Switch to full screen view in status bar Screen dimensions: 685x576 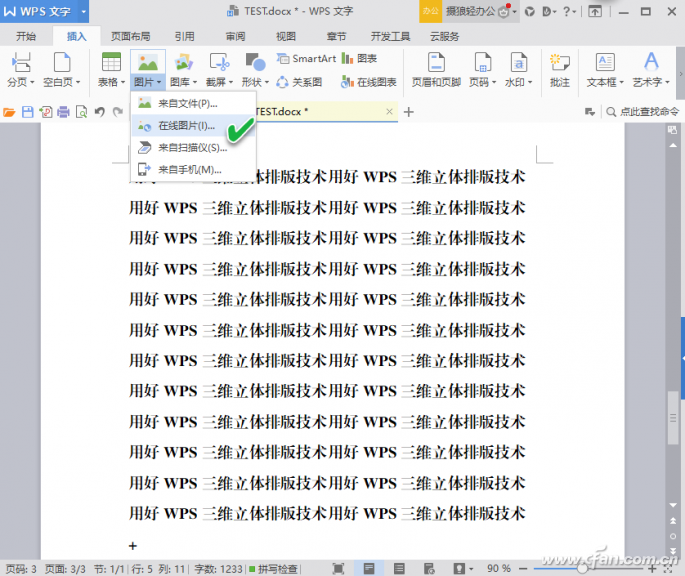[338, 569]
